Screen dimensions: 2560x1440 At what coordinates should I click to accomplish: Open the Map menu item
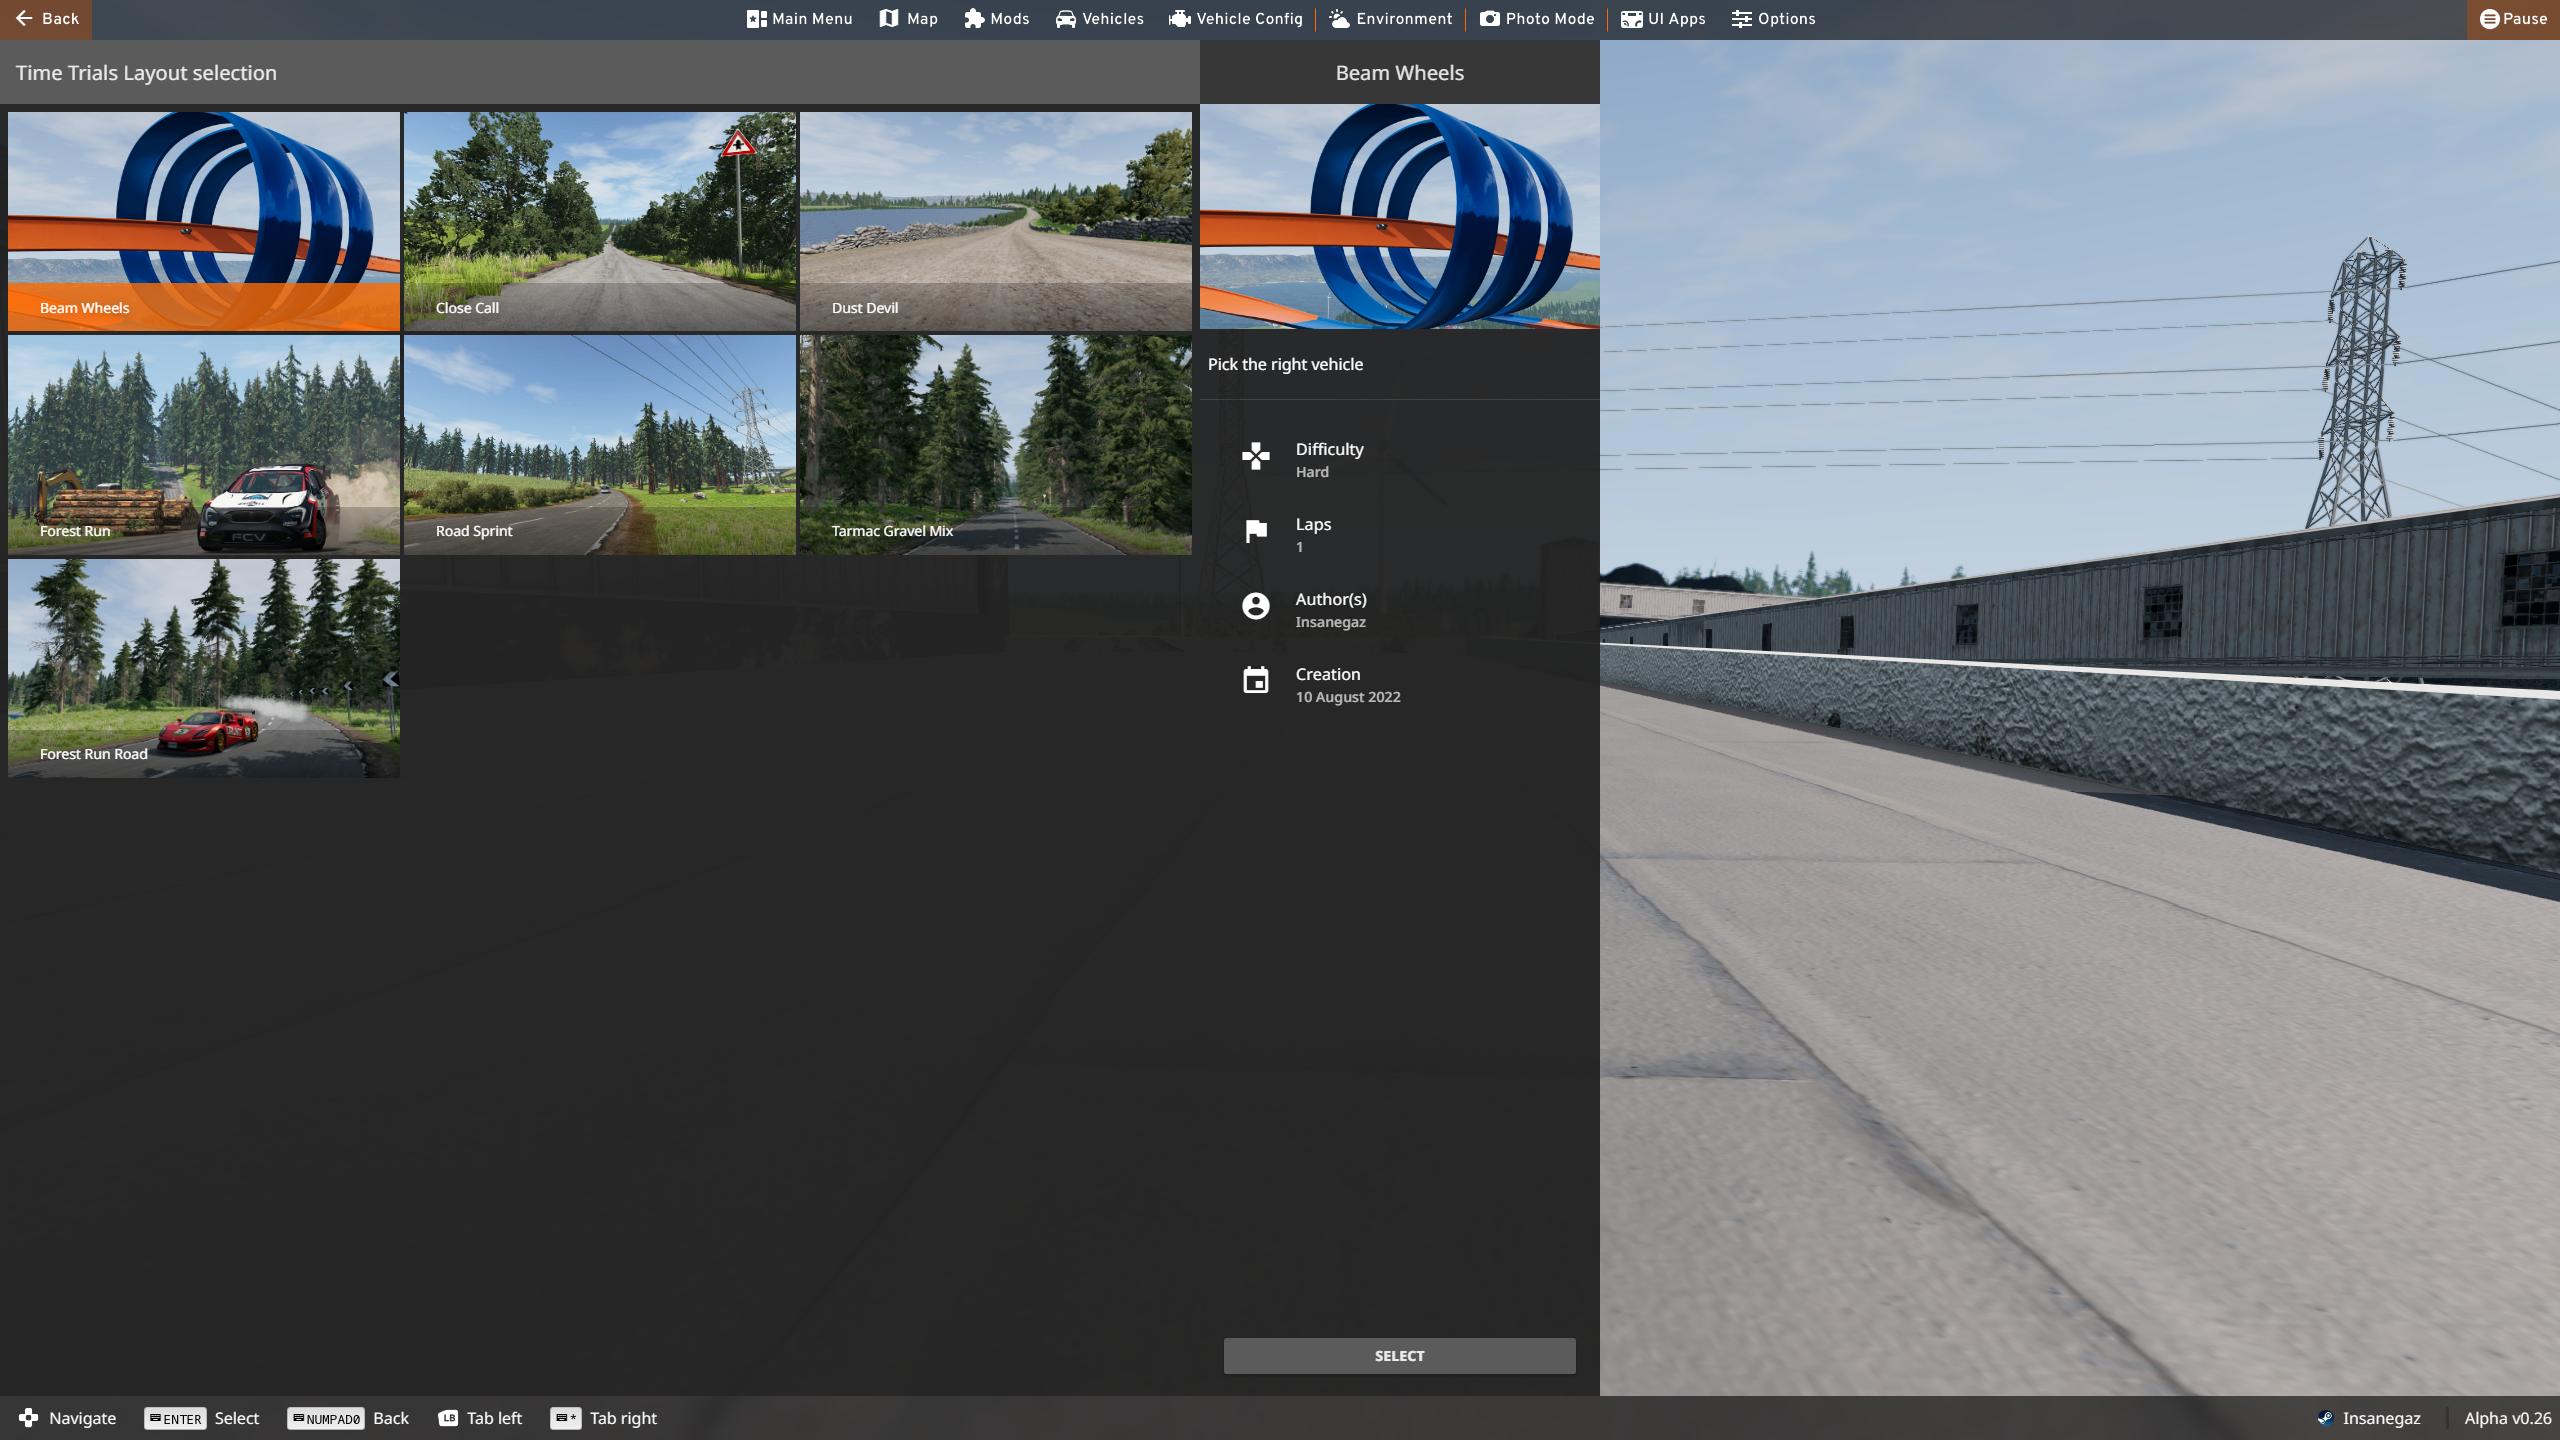pyautogui.click(x=908, y=19)
